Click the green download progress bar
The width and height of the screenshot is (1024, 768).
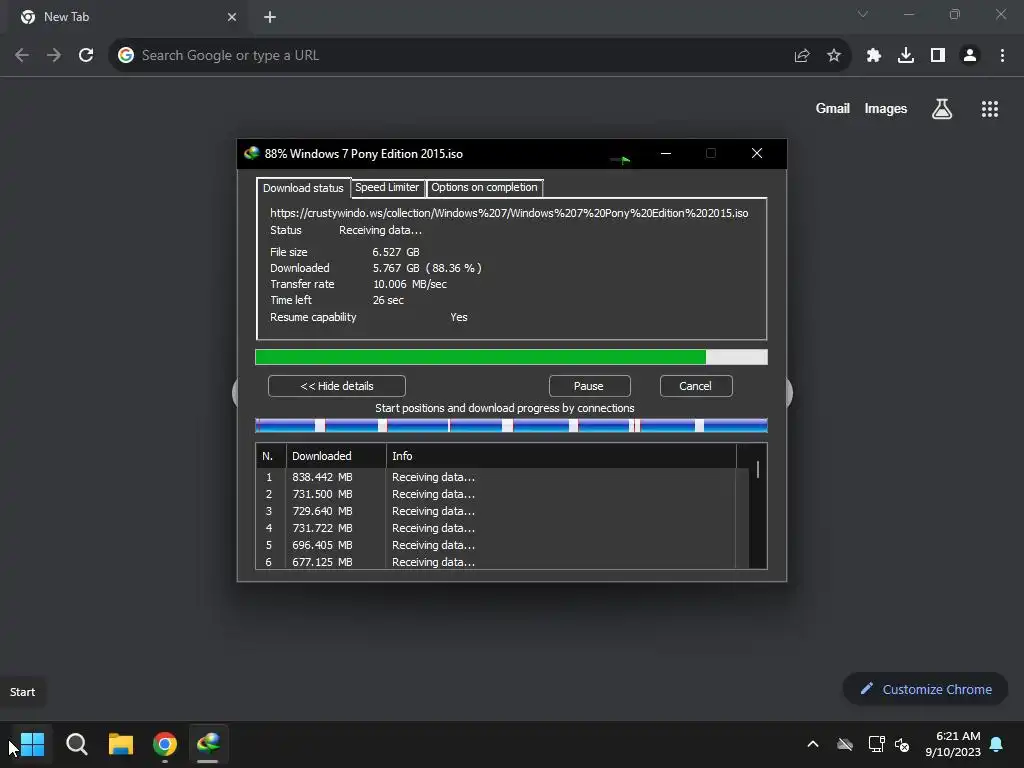pyautogui.click(x=511, y=357)
